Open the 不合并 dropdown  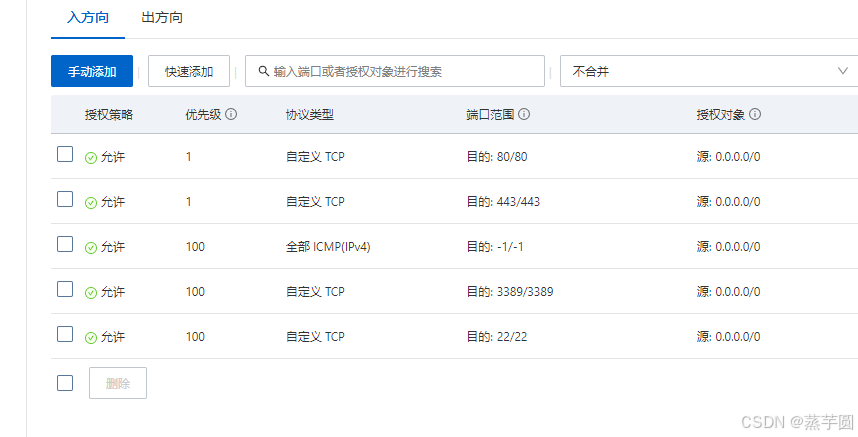pos(709,71)
